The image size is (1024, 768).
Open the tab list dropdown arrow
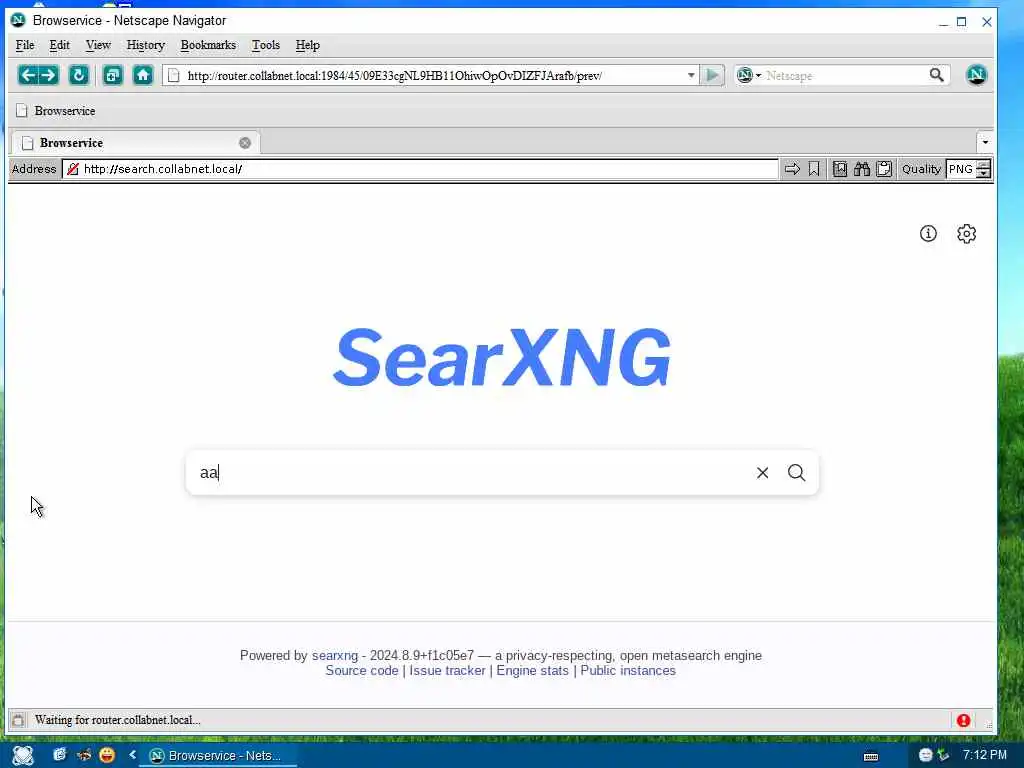[x=985, y=142]
